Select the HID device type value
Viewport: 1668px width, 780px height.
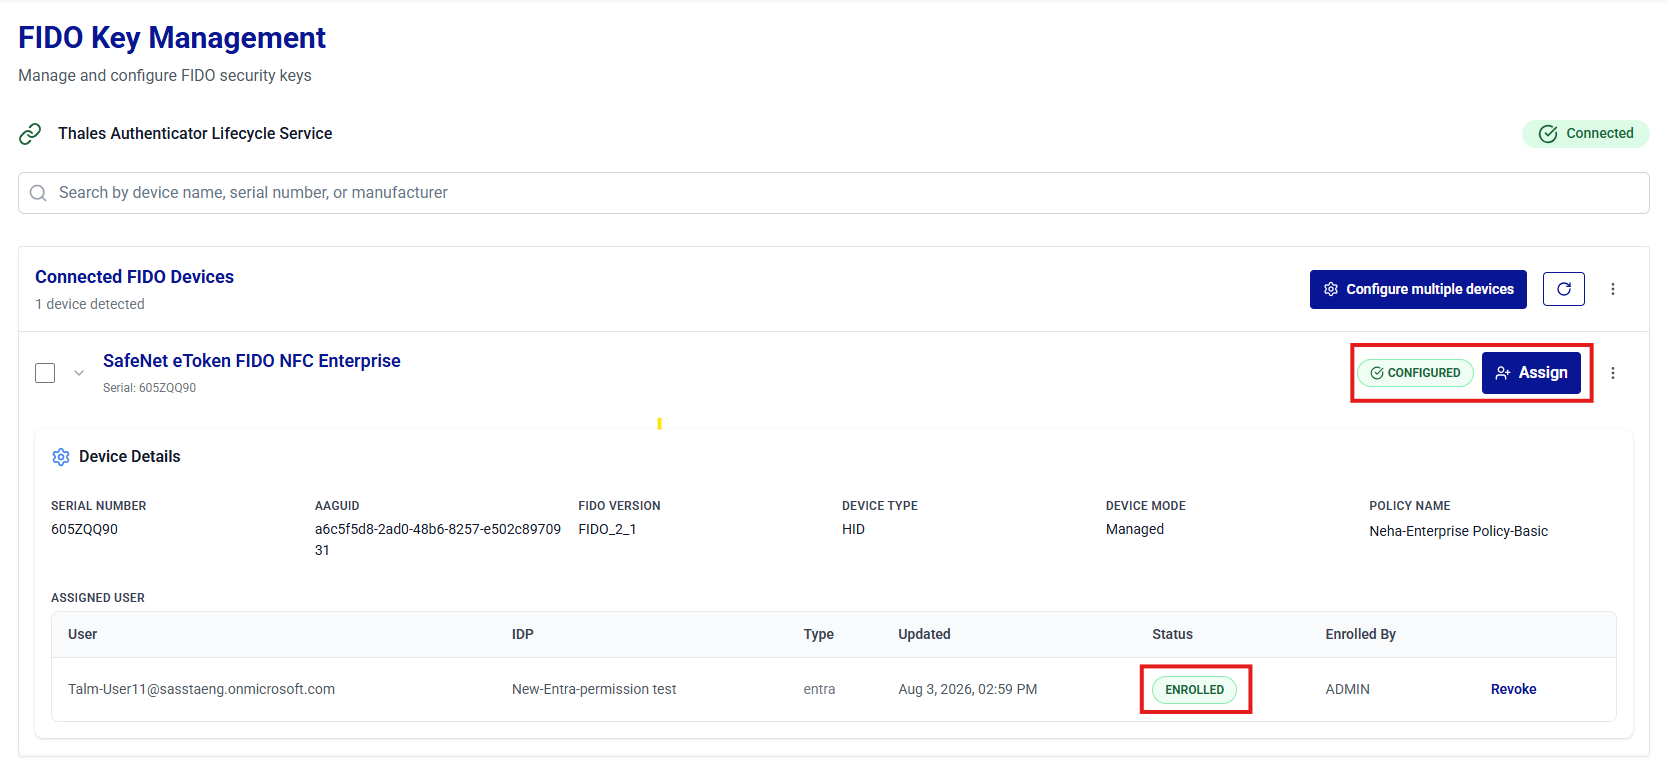pyautogui.click(x=853, y=529)
